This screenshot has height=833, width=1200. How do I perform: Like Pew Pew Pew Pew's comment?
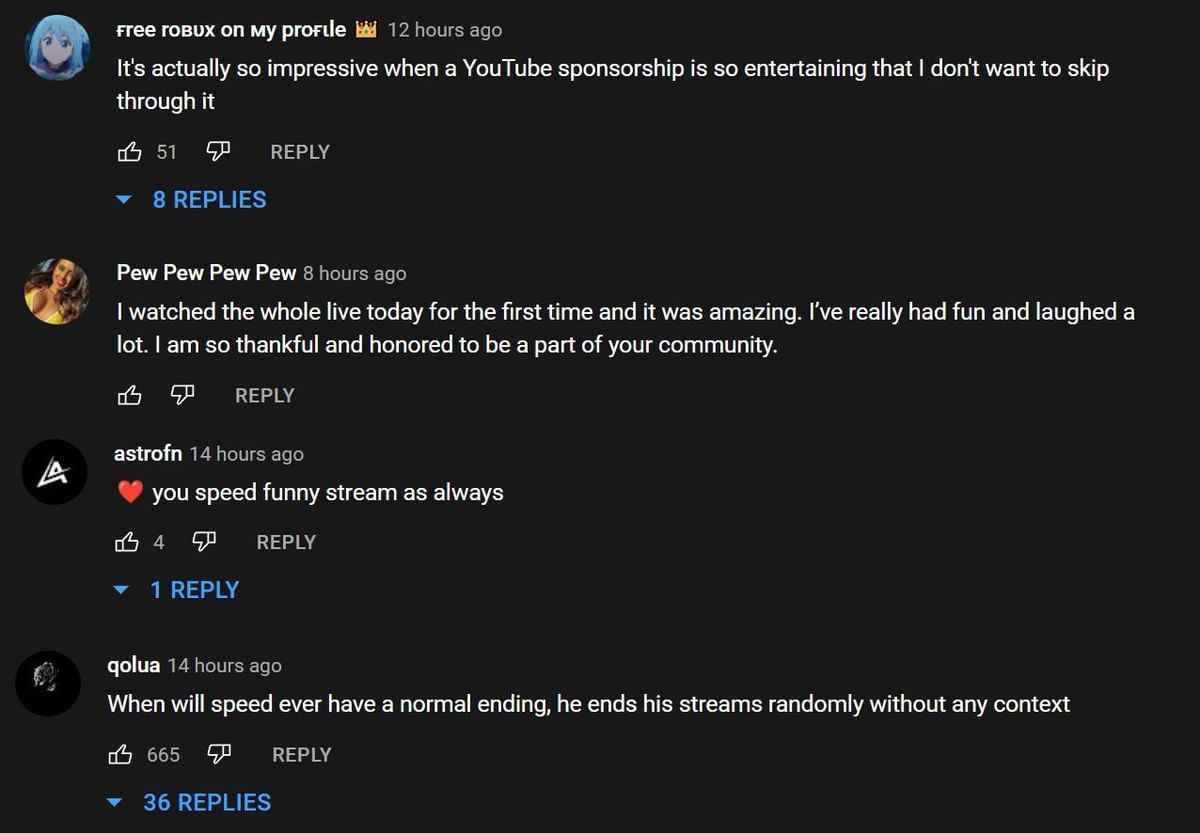130,395
